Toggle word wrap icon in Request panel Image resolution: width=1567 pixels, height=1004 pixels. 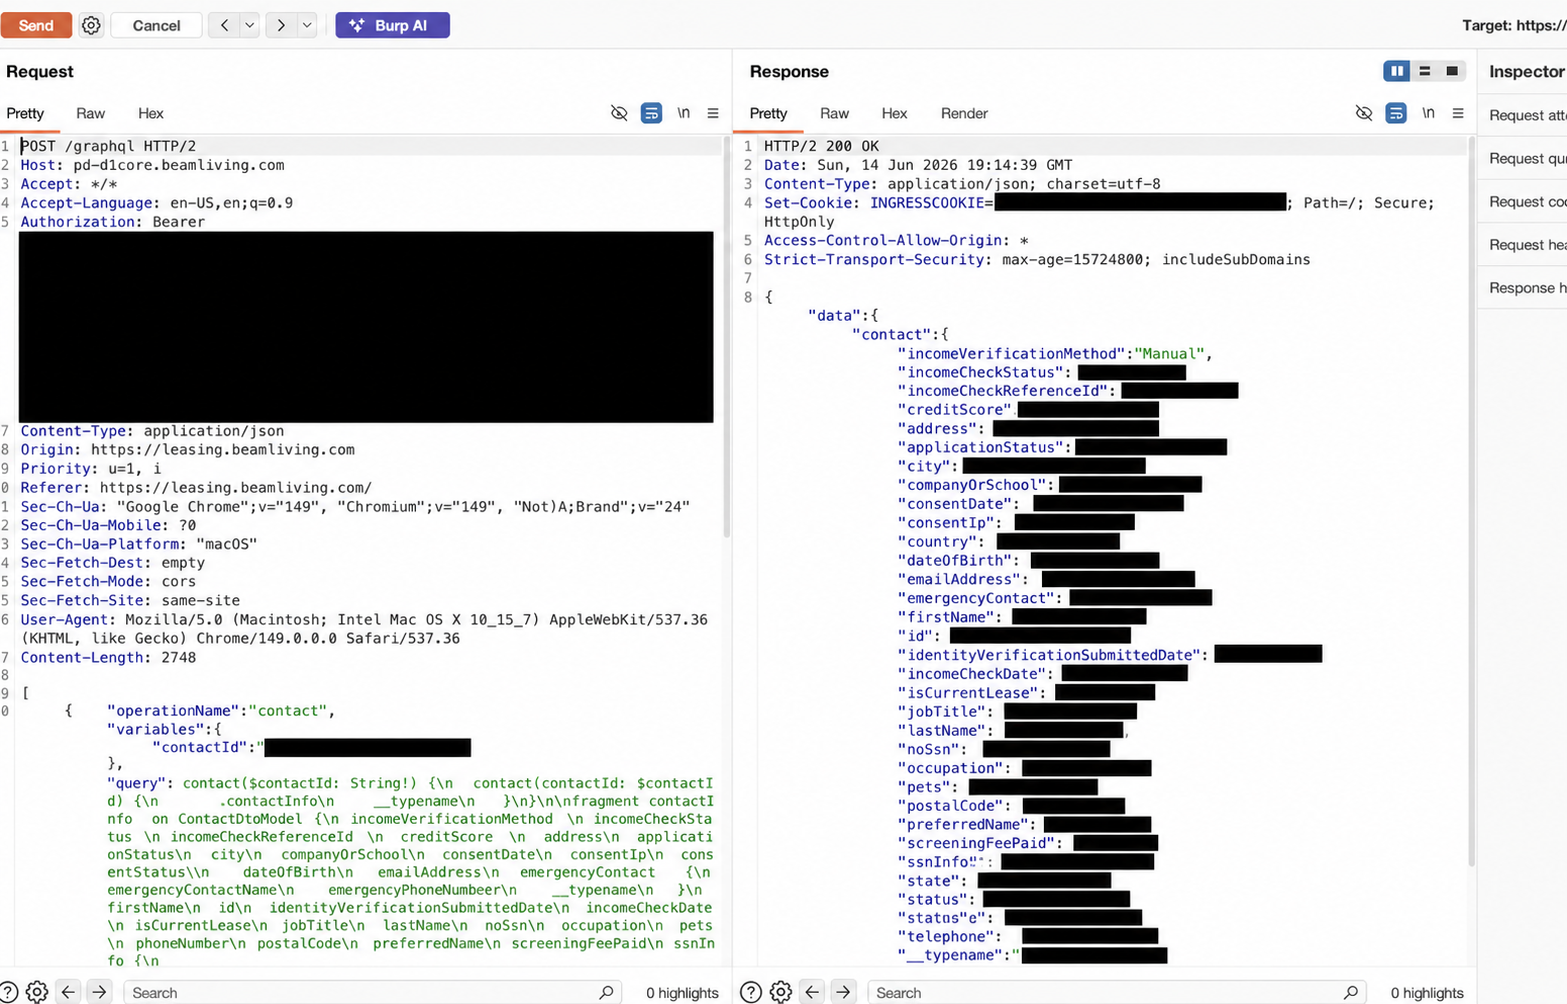click(x=651, y=113)
